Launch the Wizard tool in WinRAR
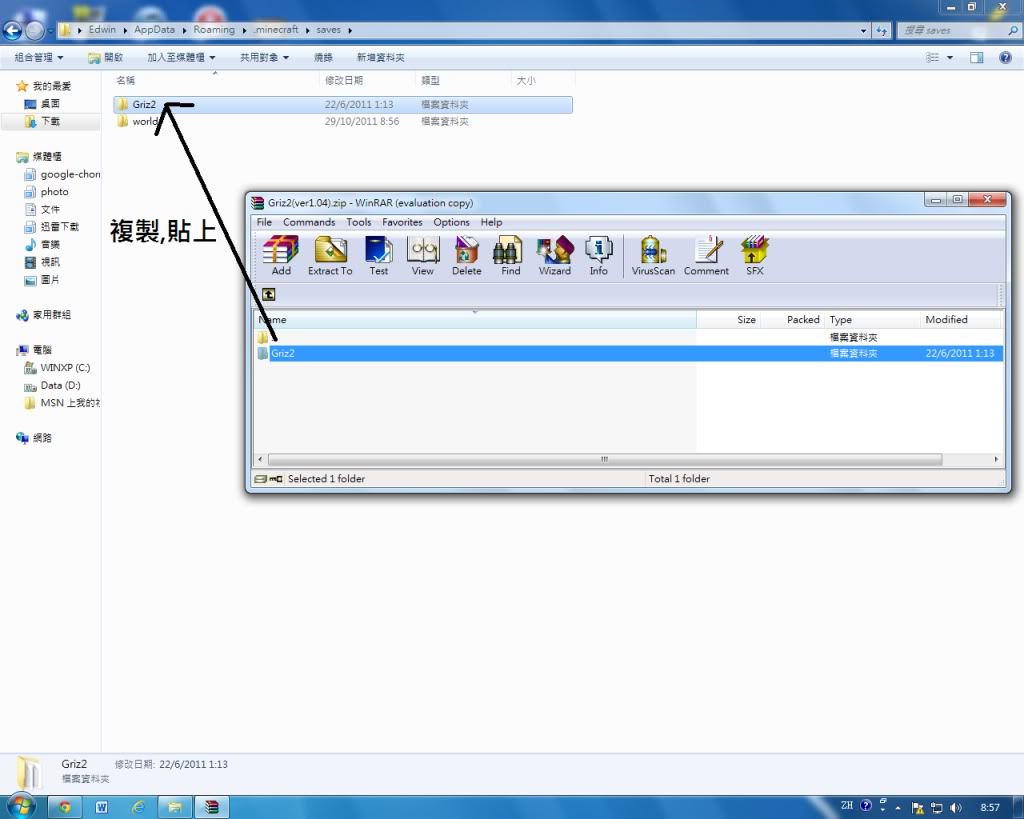 pos(554,255)
